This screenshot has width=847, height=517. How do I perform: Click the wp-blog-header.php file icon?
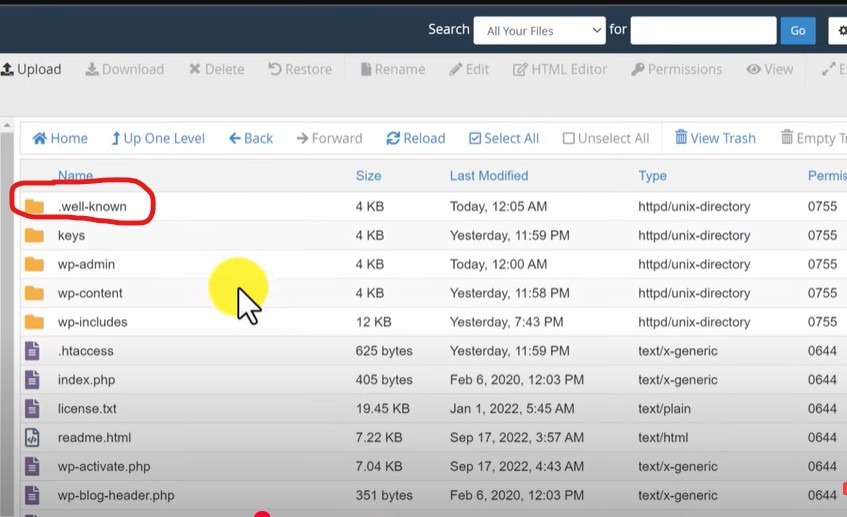click(x=32, y=495)
